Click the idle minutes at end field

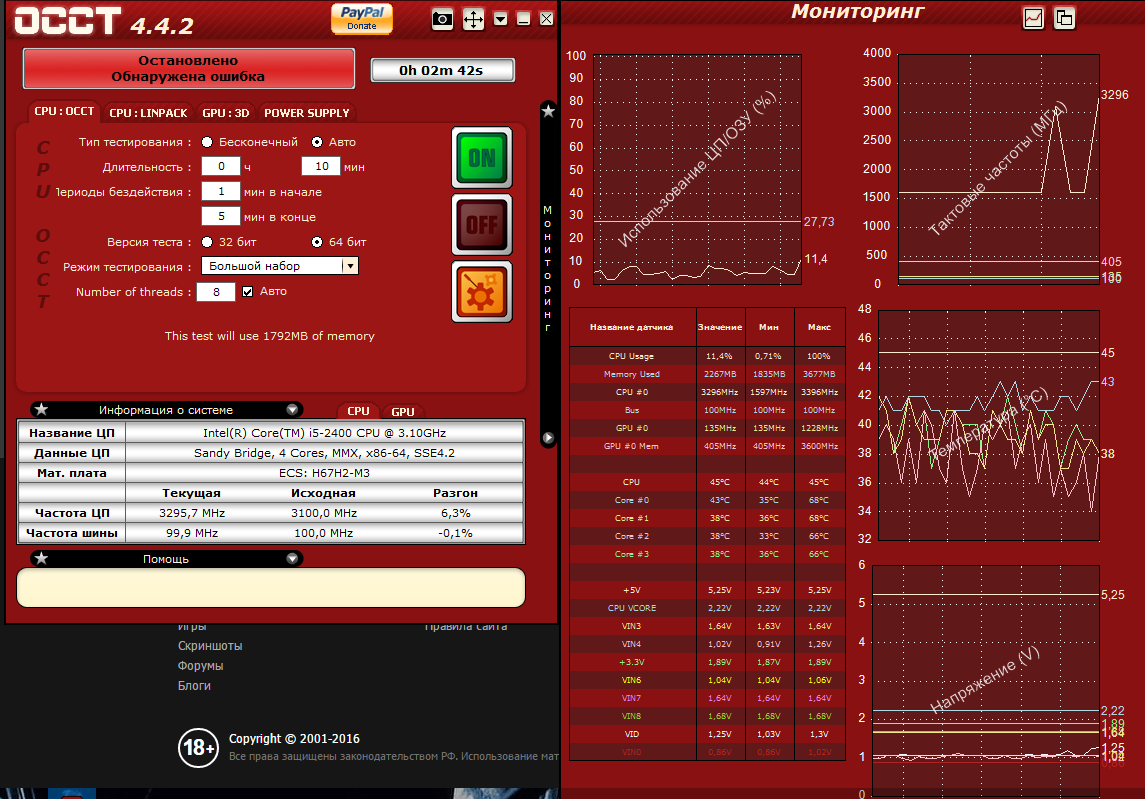tap(221, 216)
